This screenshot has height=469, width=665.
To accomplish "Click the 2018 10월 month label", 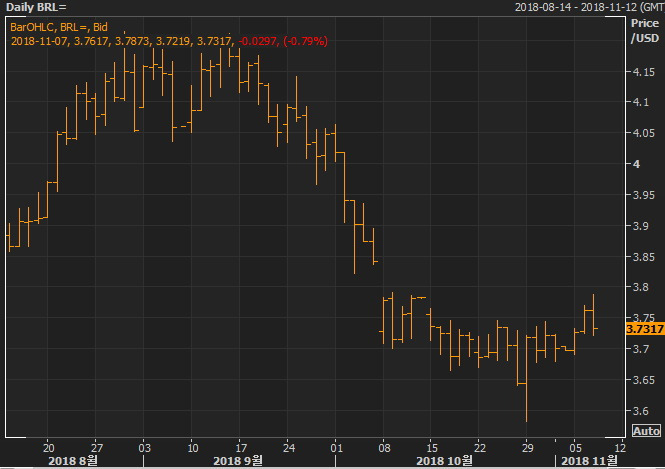I will (444, 461).
